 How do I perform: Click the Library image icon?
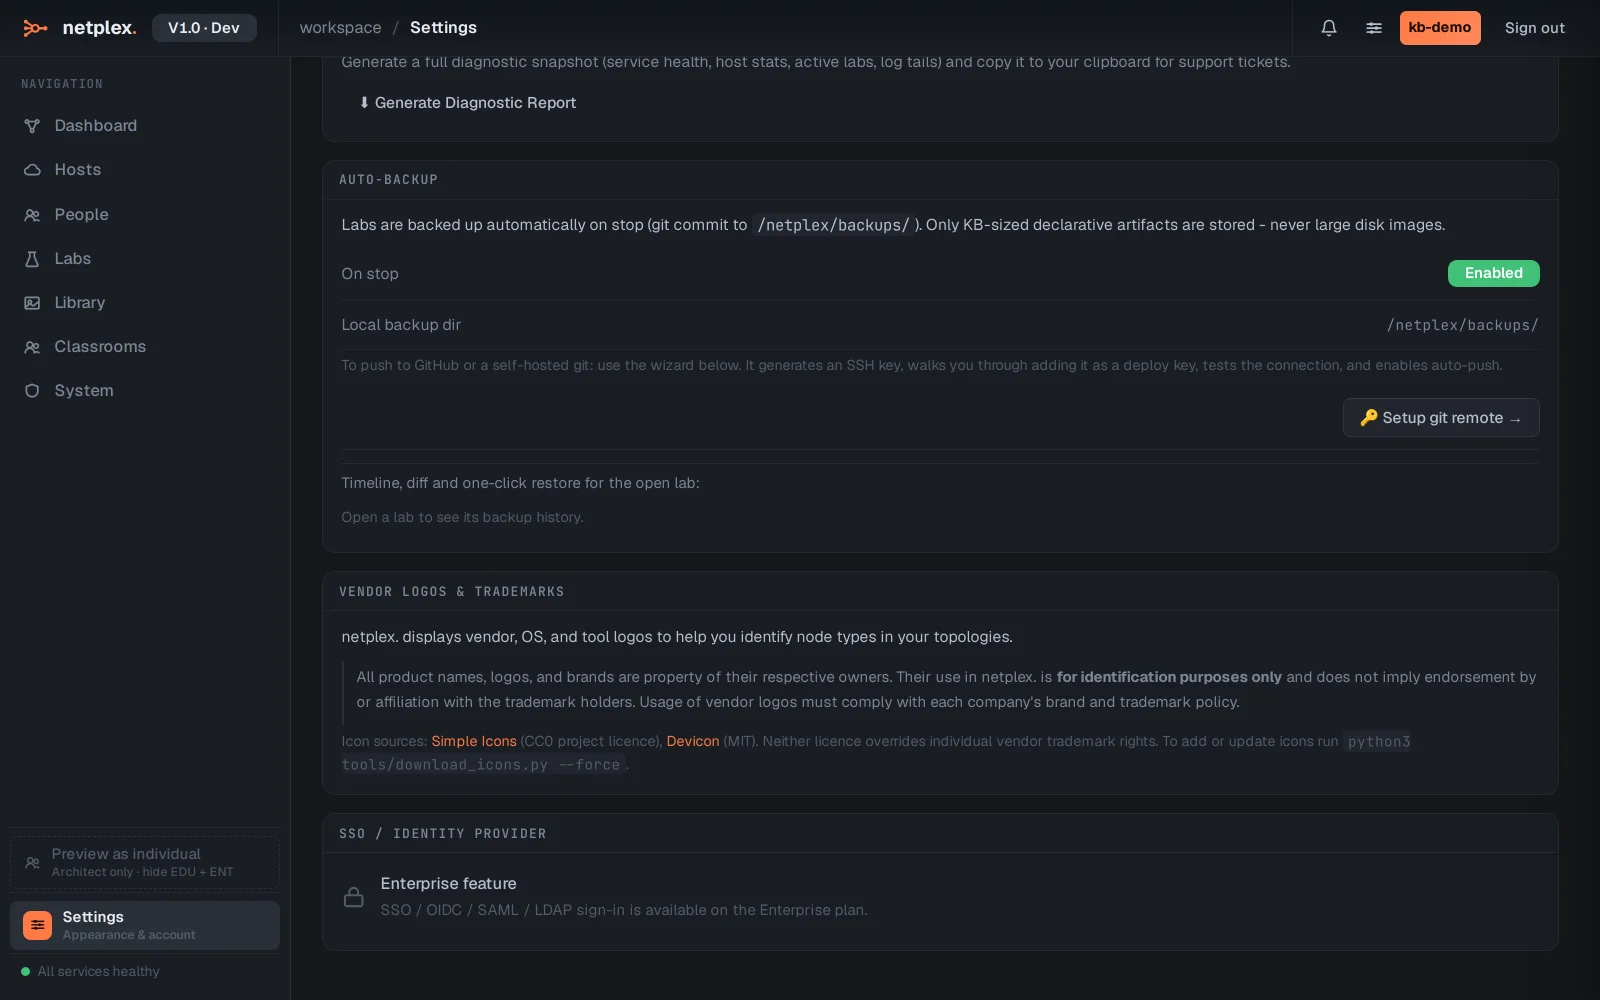click(32, 303)
